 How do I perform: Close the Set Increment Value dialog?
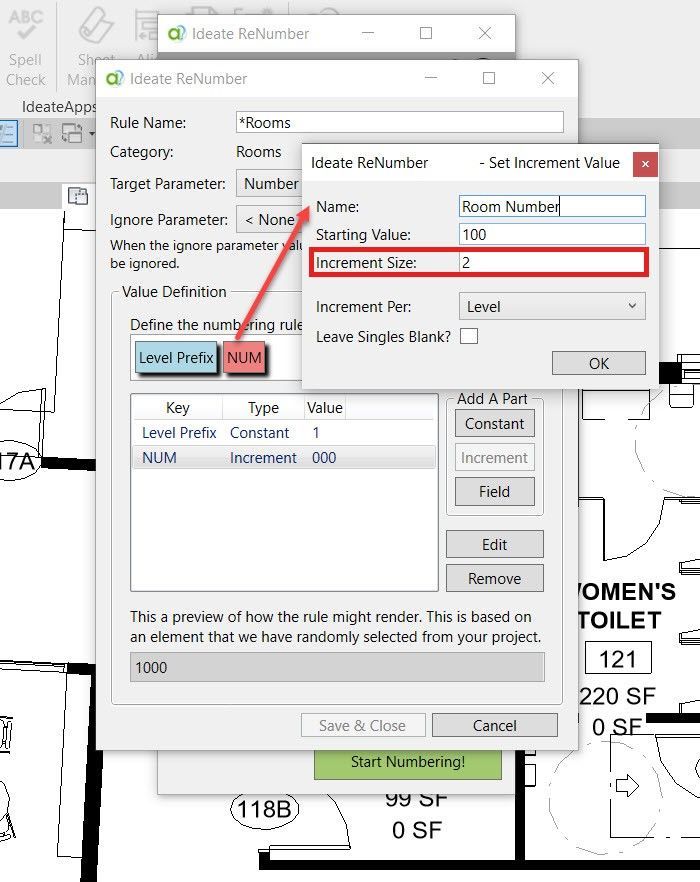(645, 164)
